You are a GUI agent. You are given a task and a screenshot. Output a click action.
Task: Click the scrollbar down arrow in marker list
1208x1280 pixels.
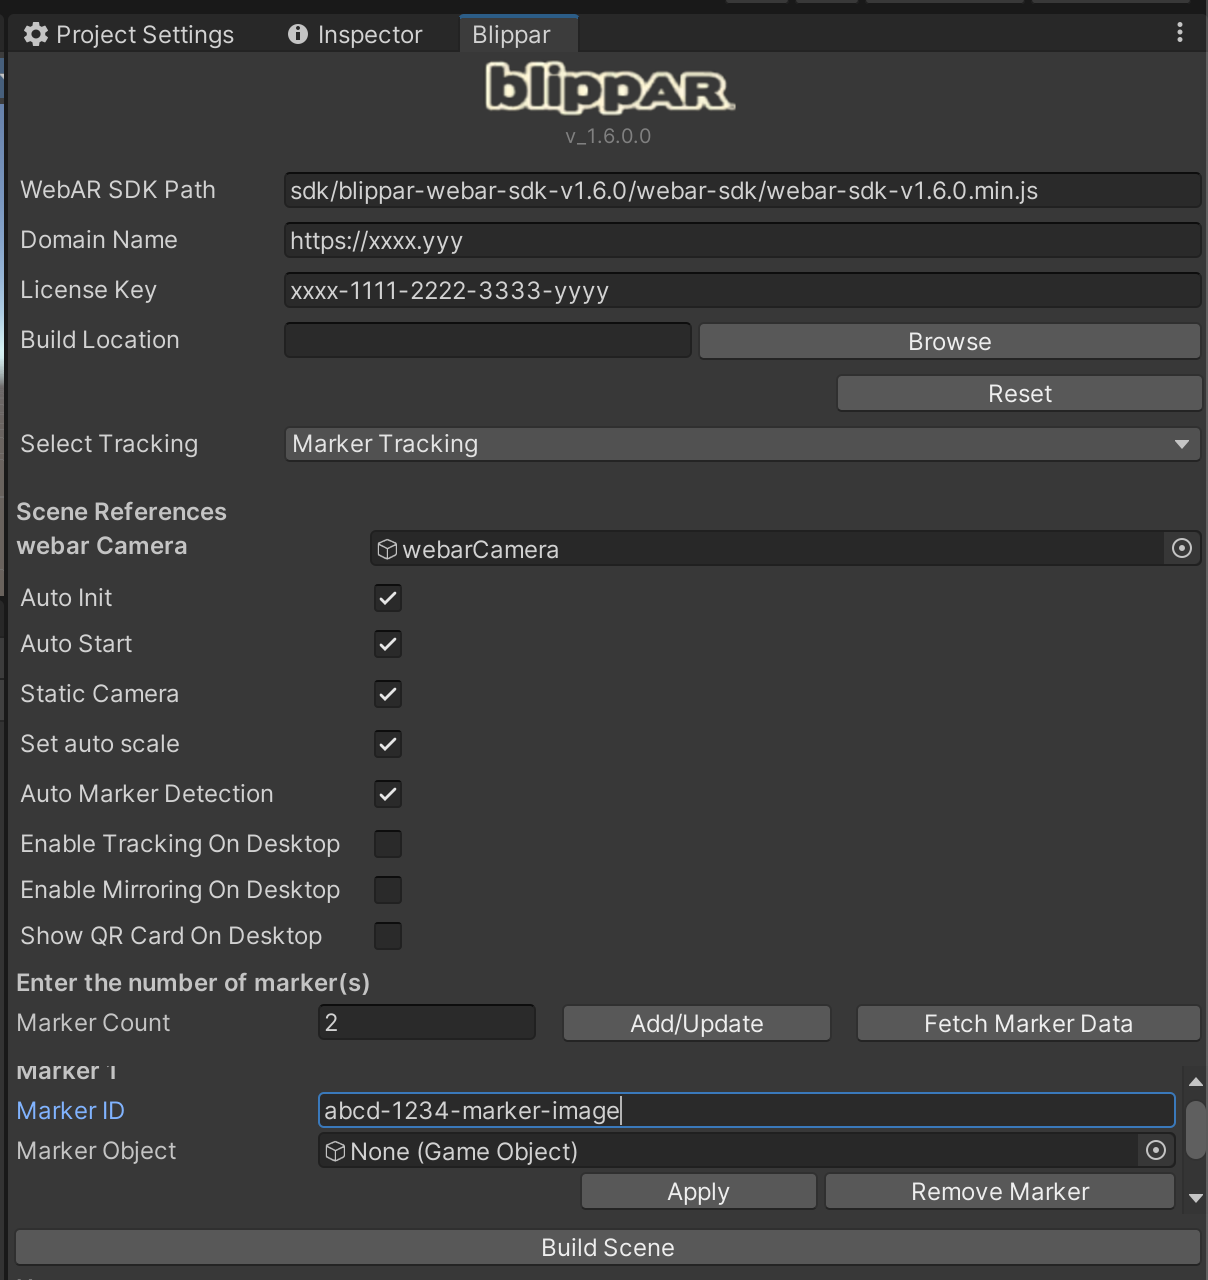[x=1195, y=1197]
